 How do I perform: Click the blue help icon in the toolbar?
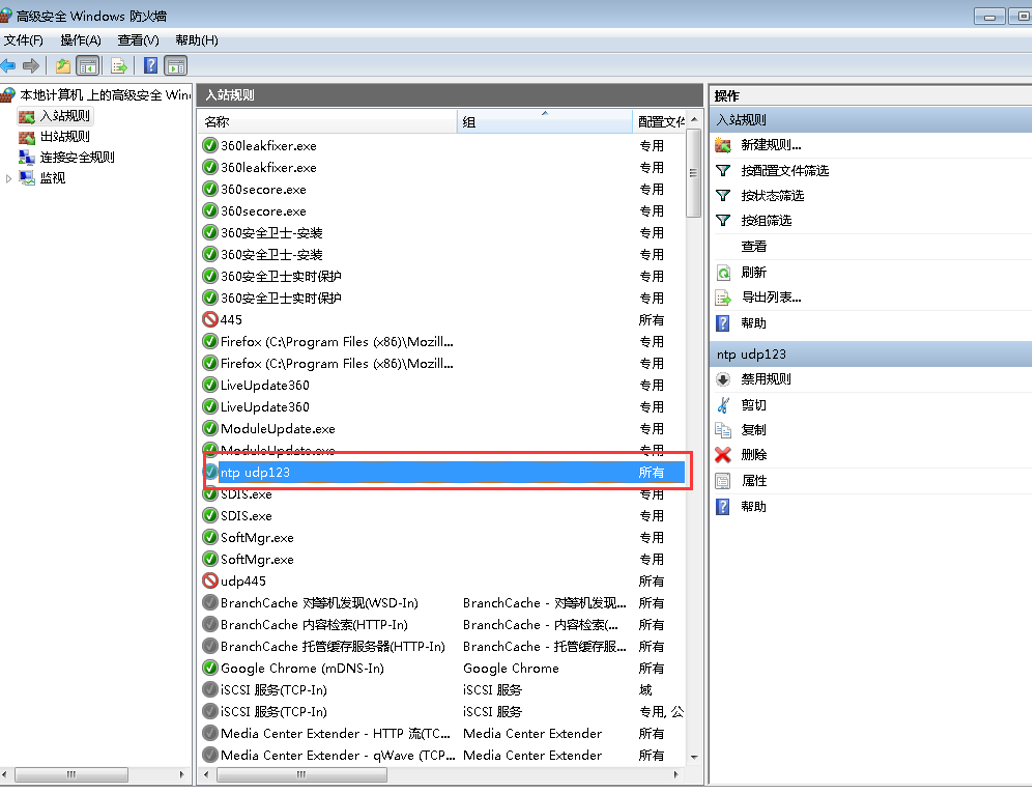coord(150,66)
